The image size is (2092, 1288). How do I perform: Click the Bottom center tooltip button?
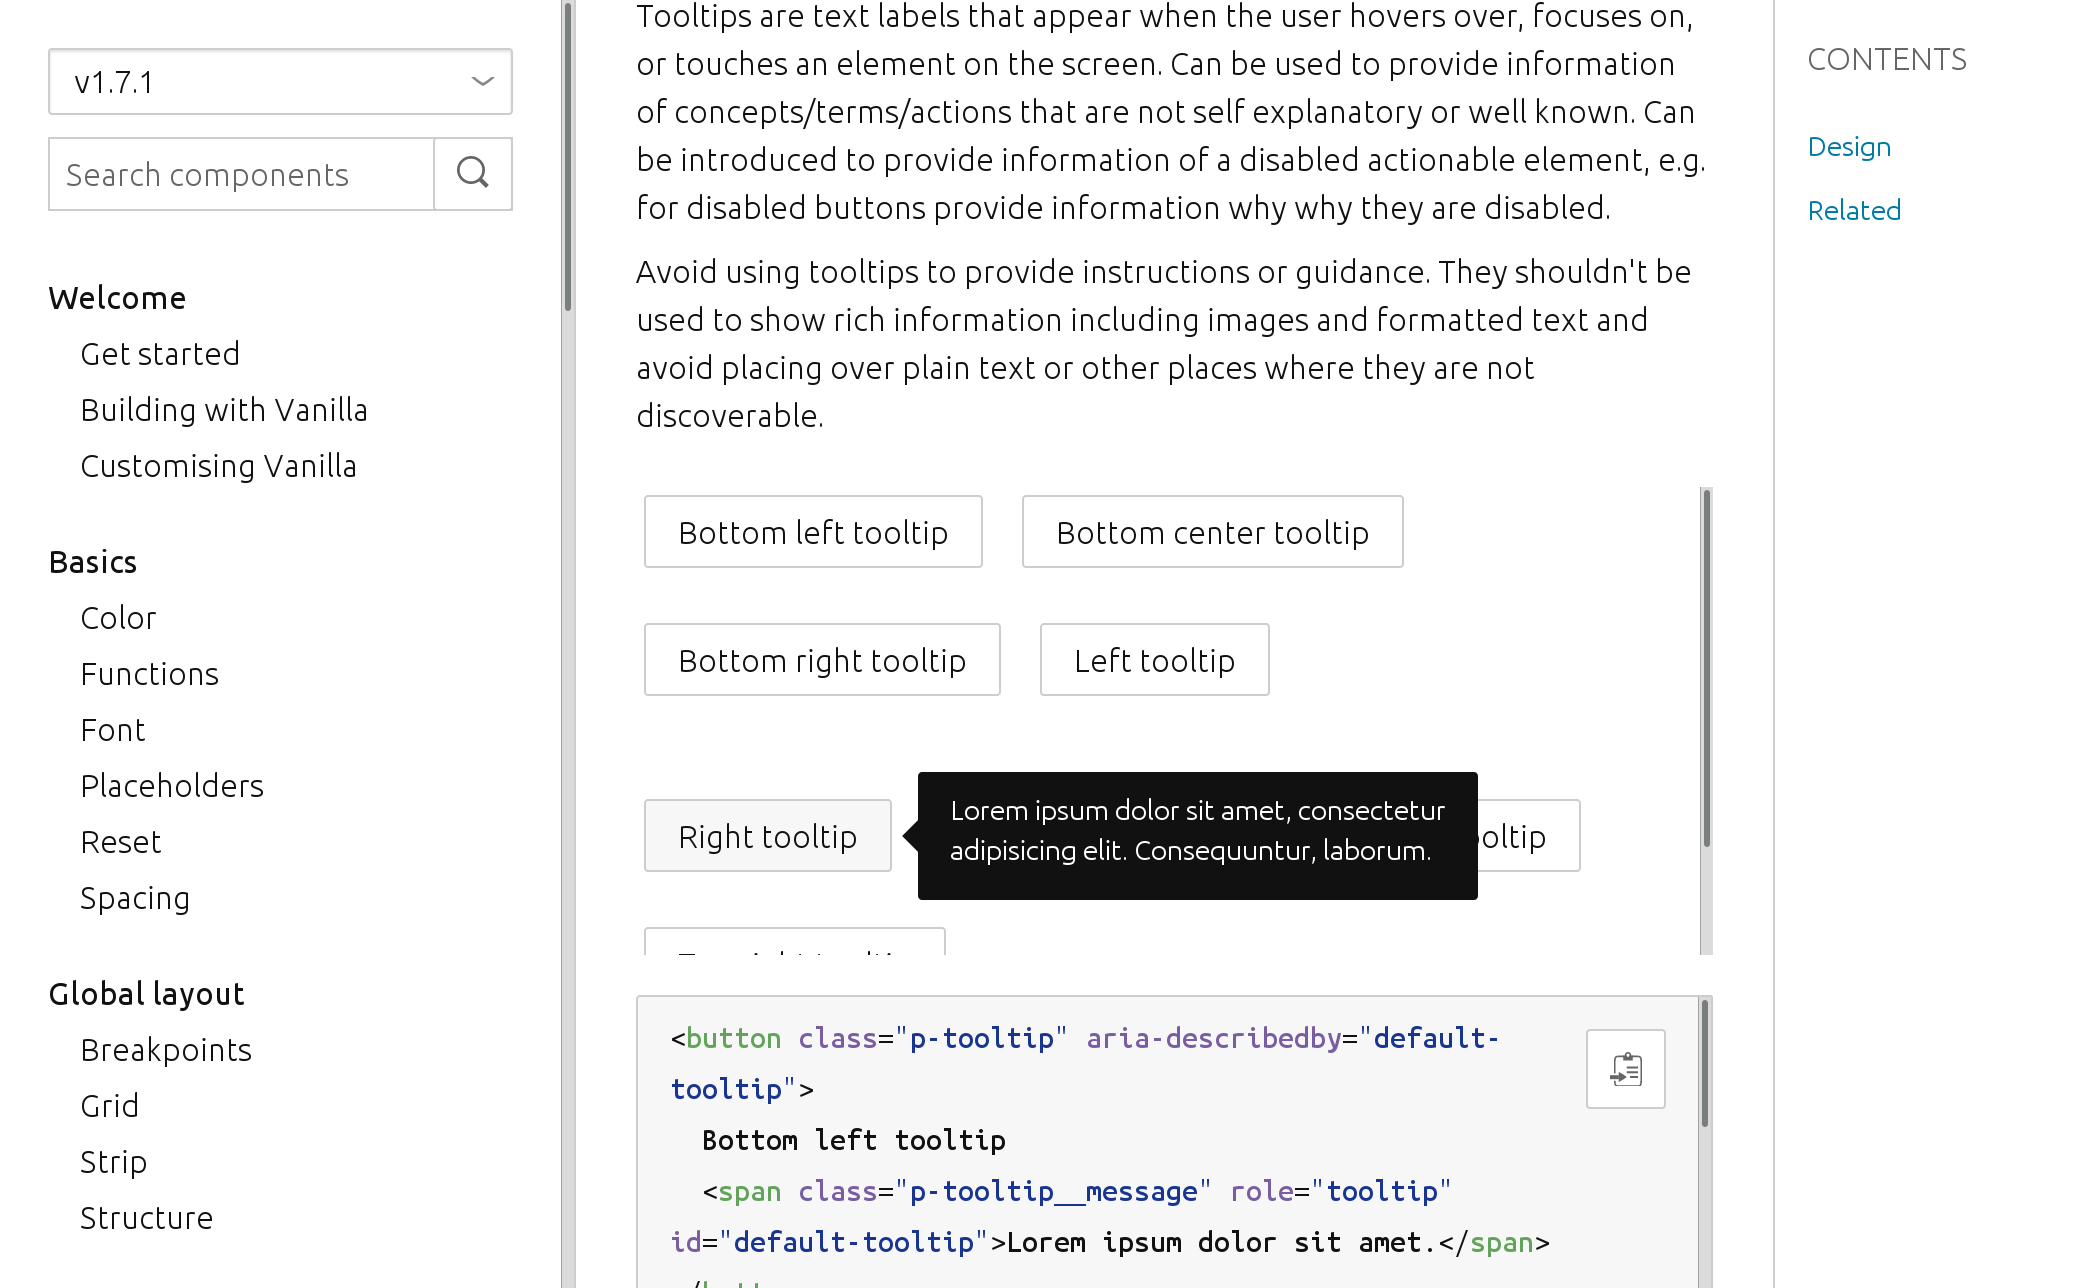tap(1212, 531)
